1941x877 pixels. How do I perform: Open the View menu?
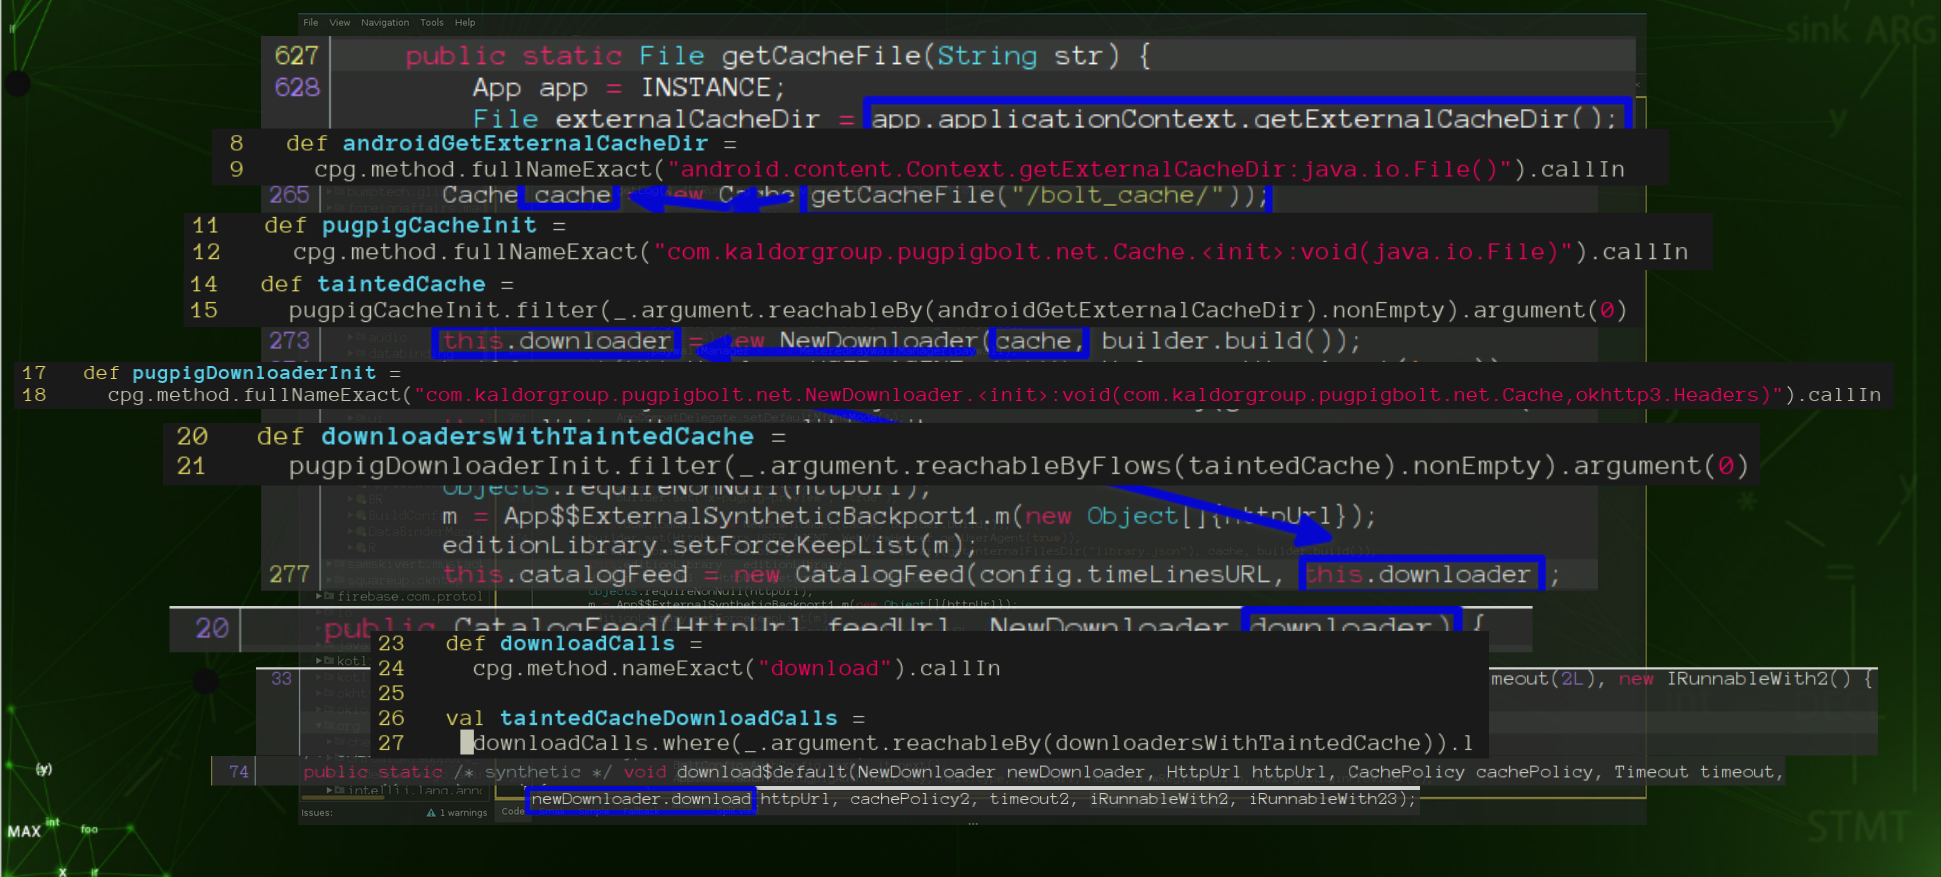point(340,22)
